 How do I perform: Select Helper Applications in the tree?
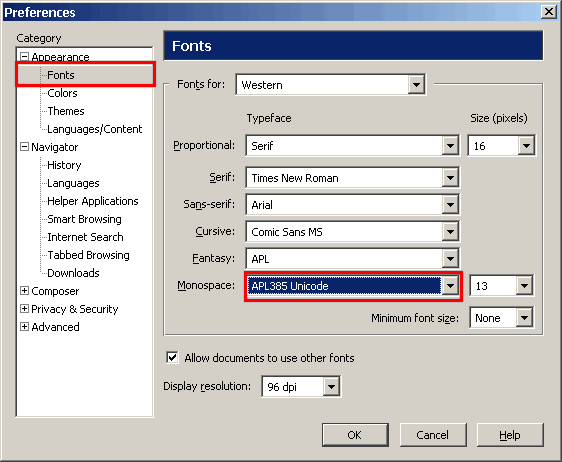pyautogui.click(x=93, y=201)
